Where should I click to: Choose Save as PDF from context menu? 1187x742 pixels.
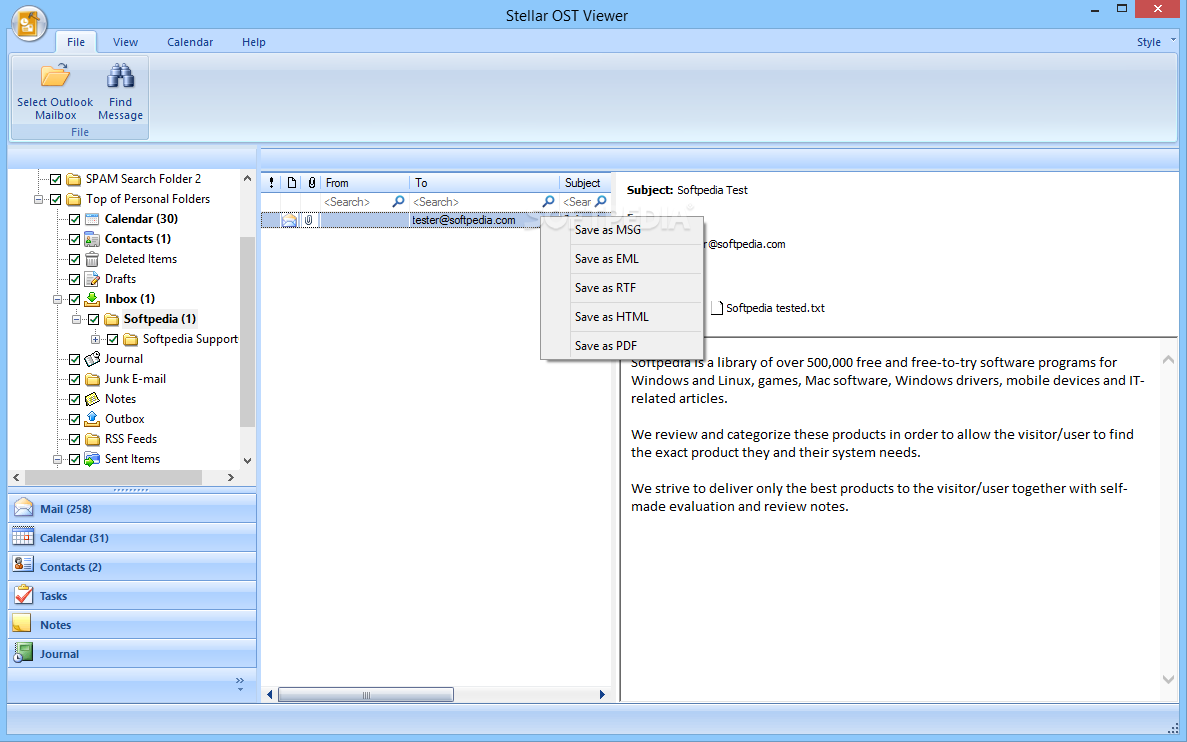pyautogui.click(x=622, y=346)
